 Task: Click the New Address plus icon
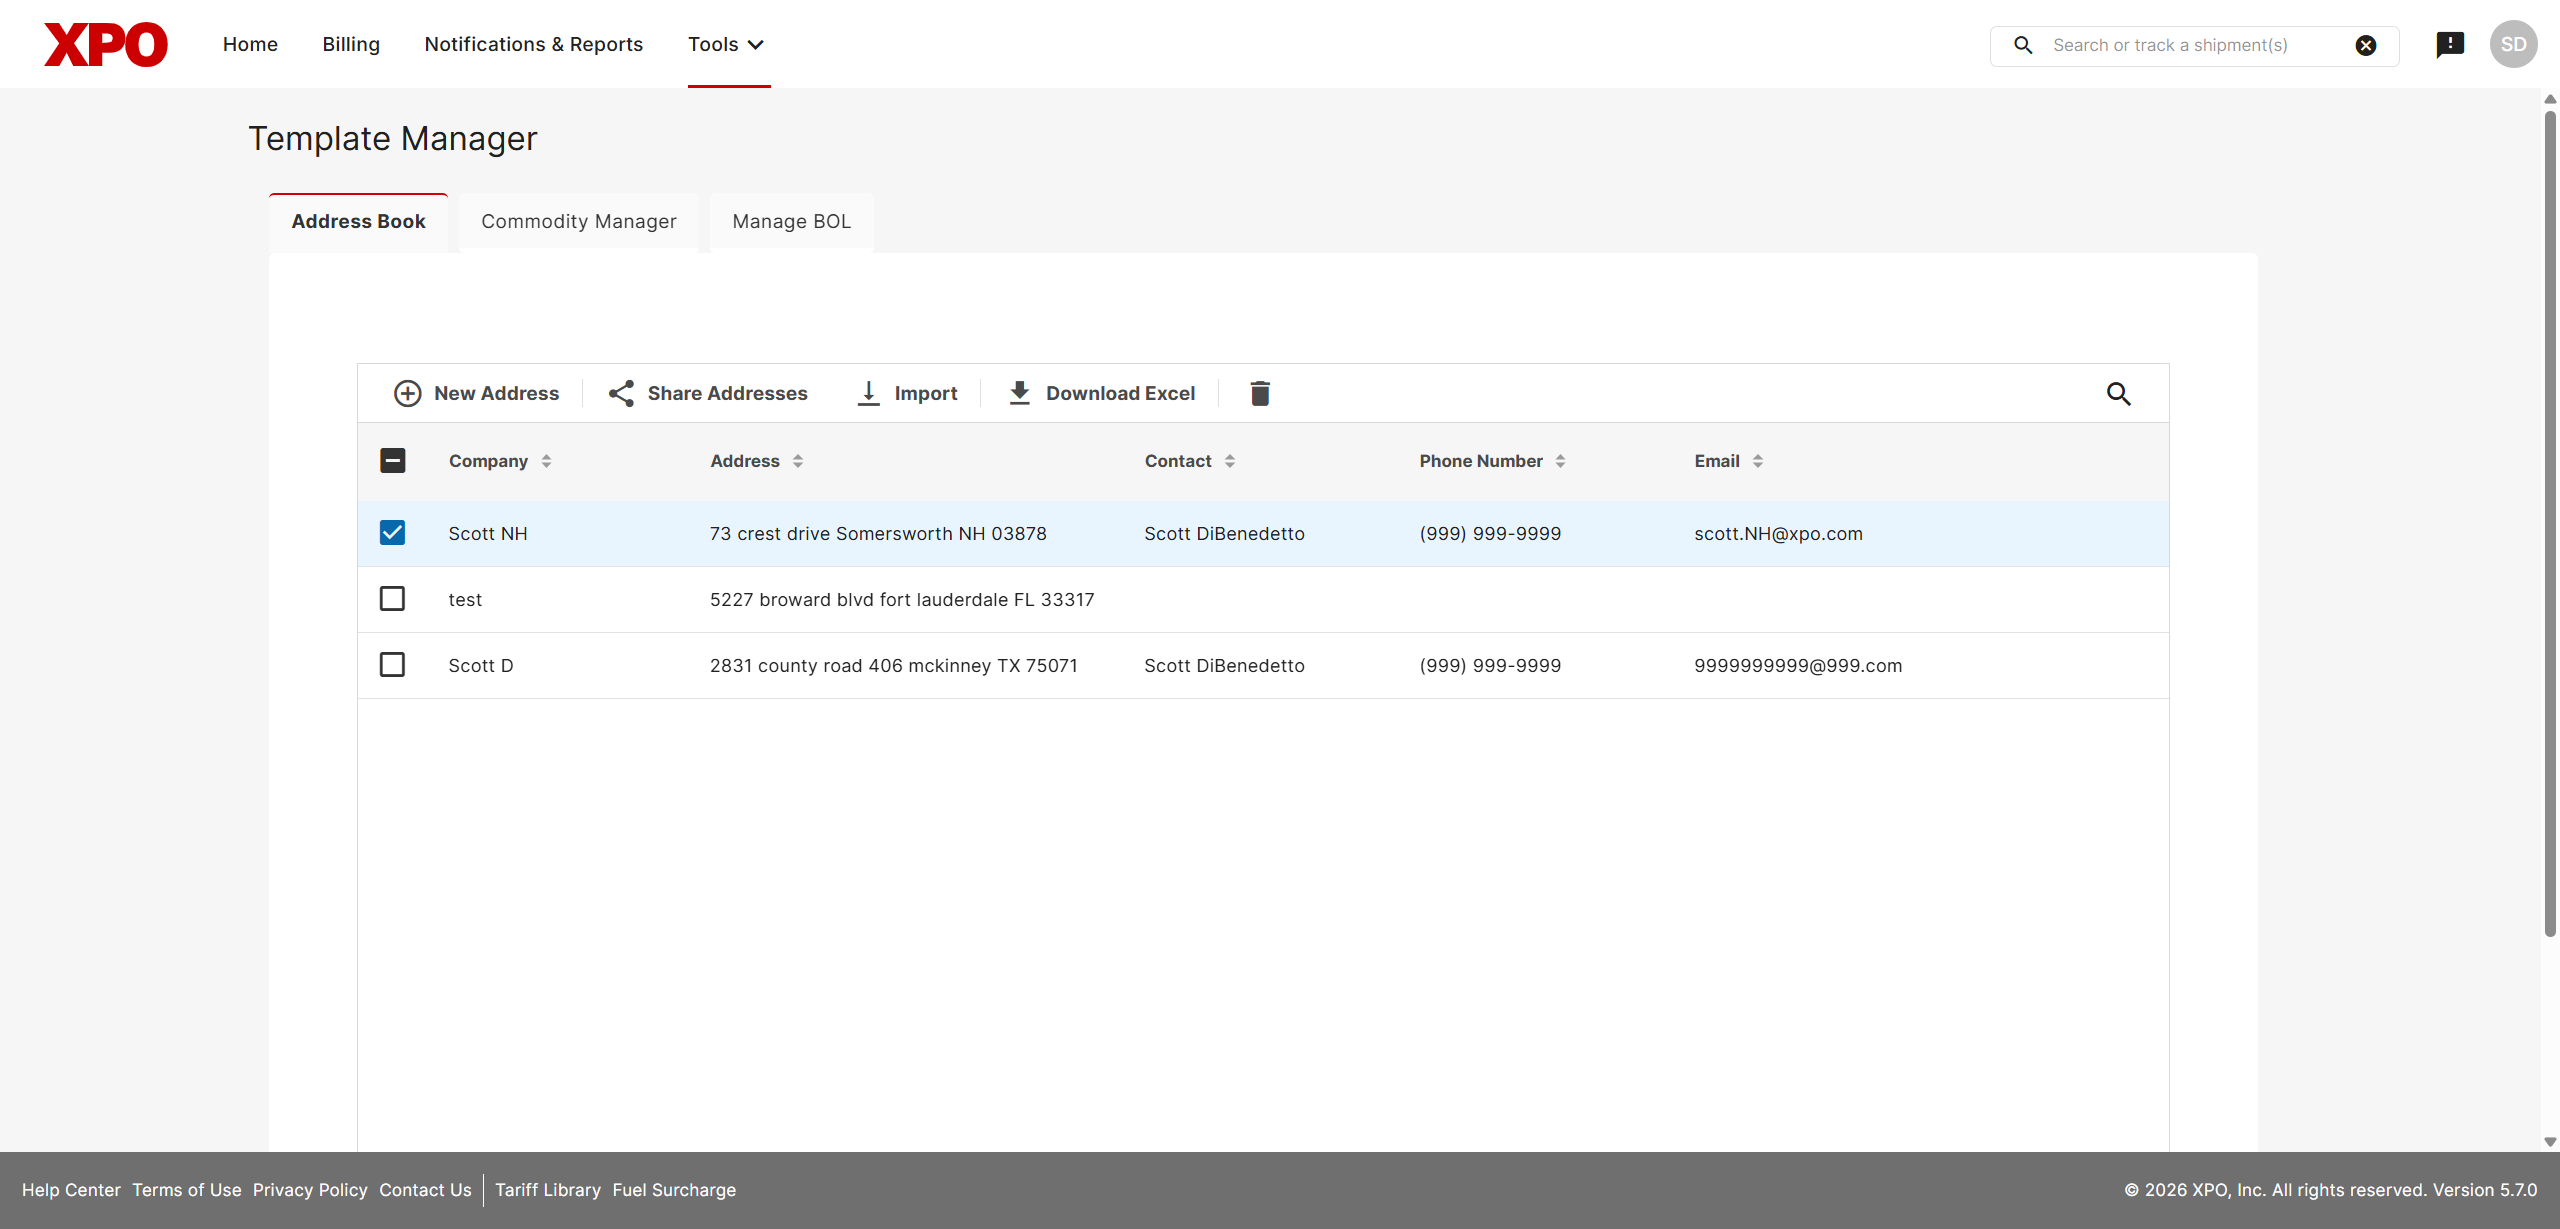[x=407, y=393]
